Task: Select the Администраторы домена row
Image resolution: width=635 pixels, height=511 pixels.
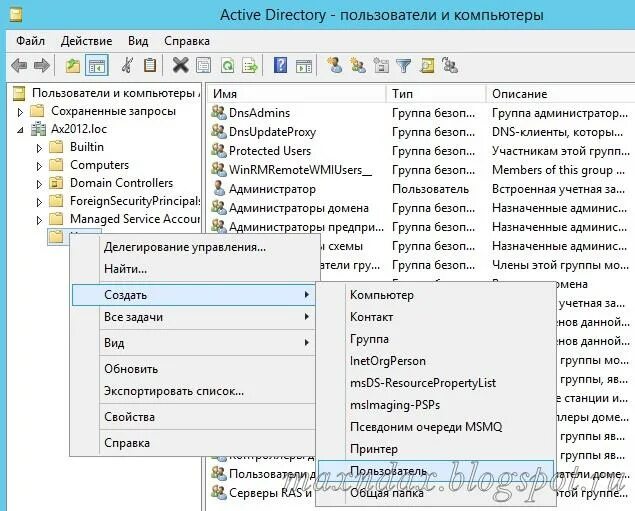Action: click(421, 208)
